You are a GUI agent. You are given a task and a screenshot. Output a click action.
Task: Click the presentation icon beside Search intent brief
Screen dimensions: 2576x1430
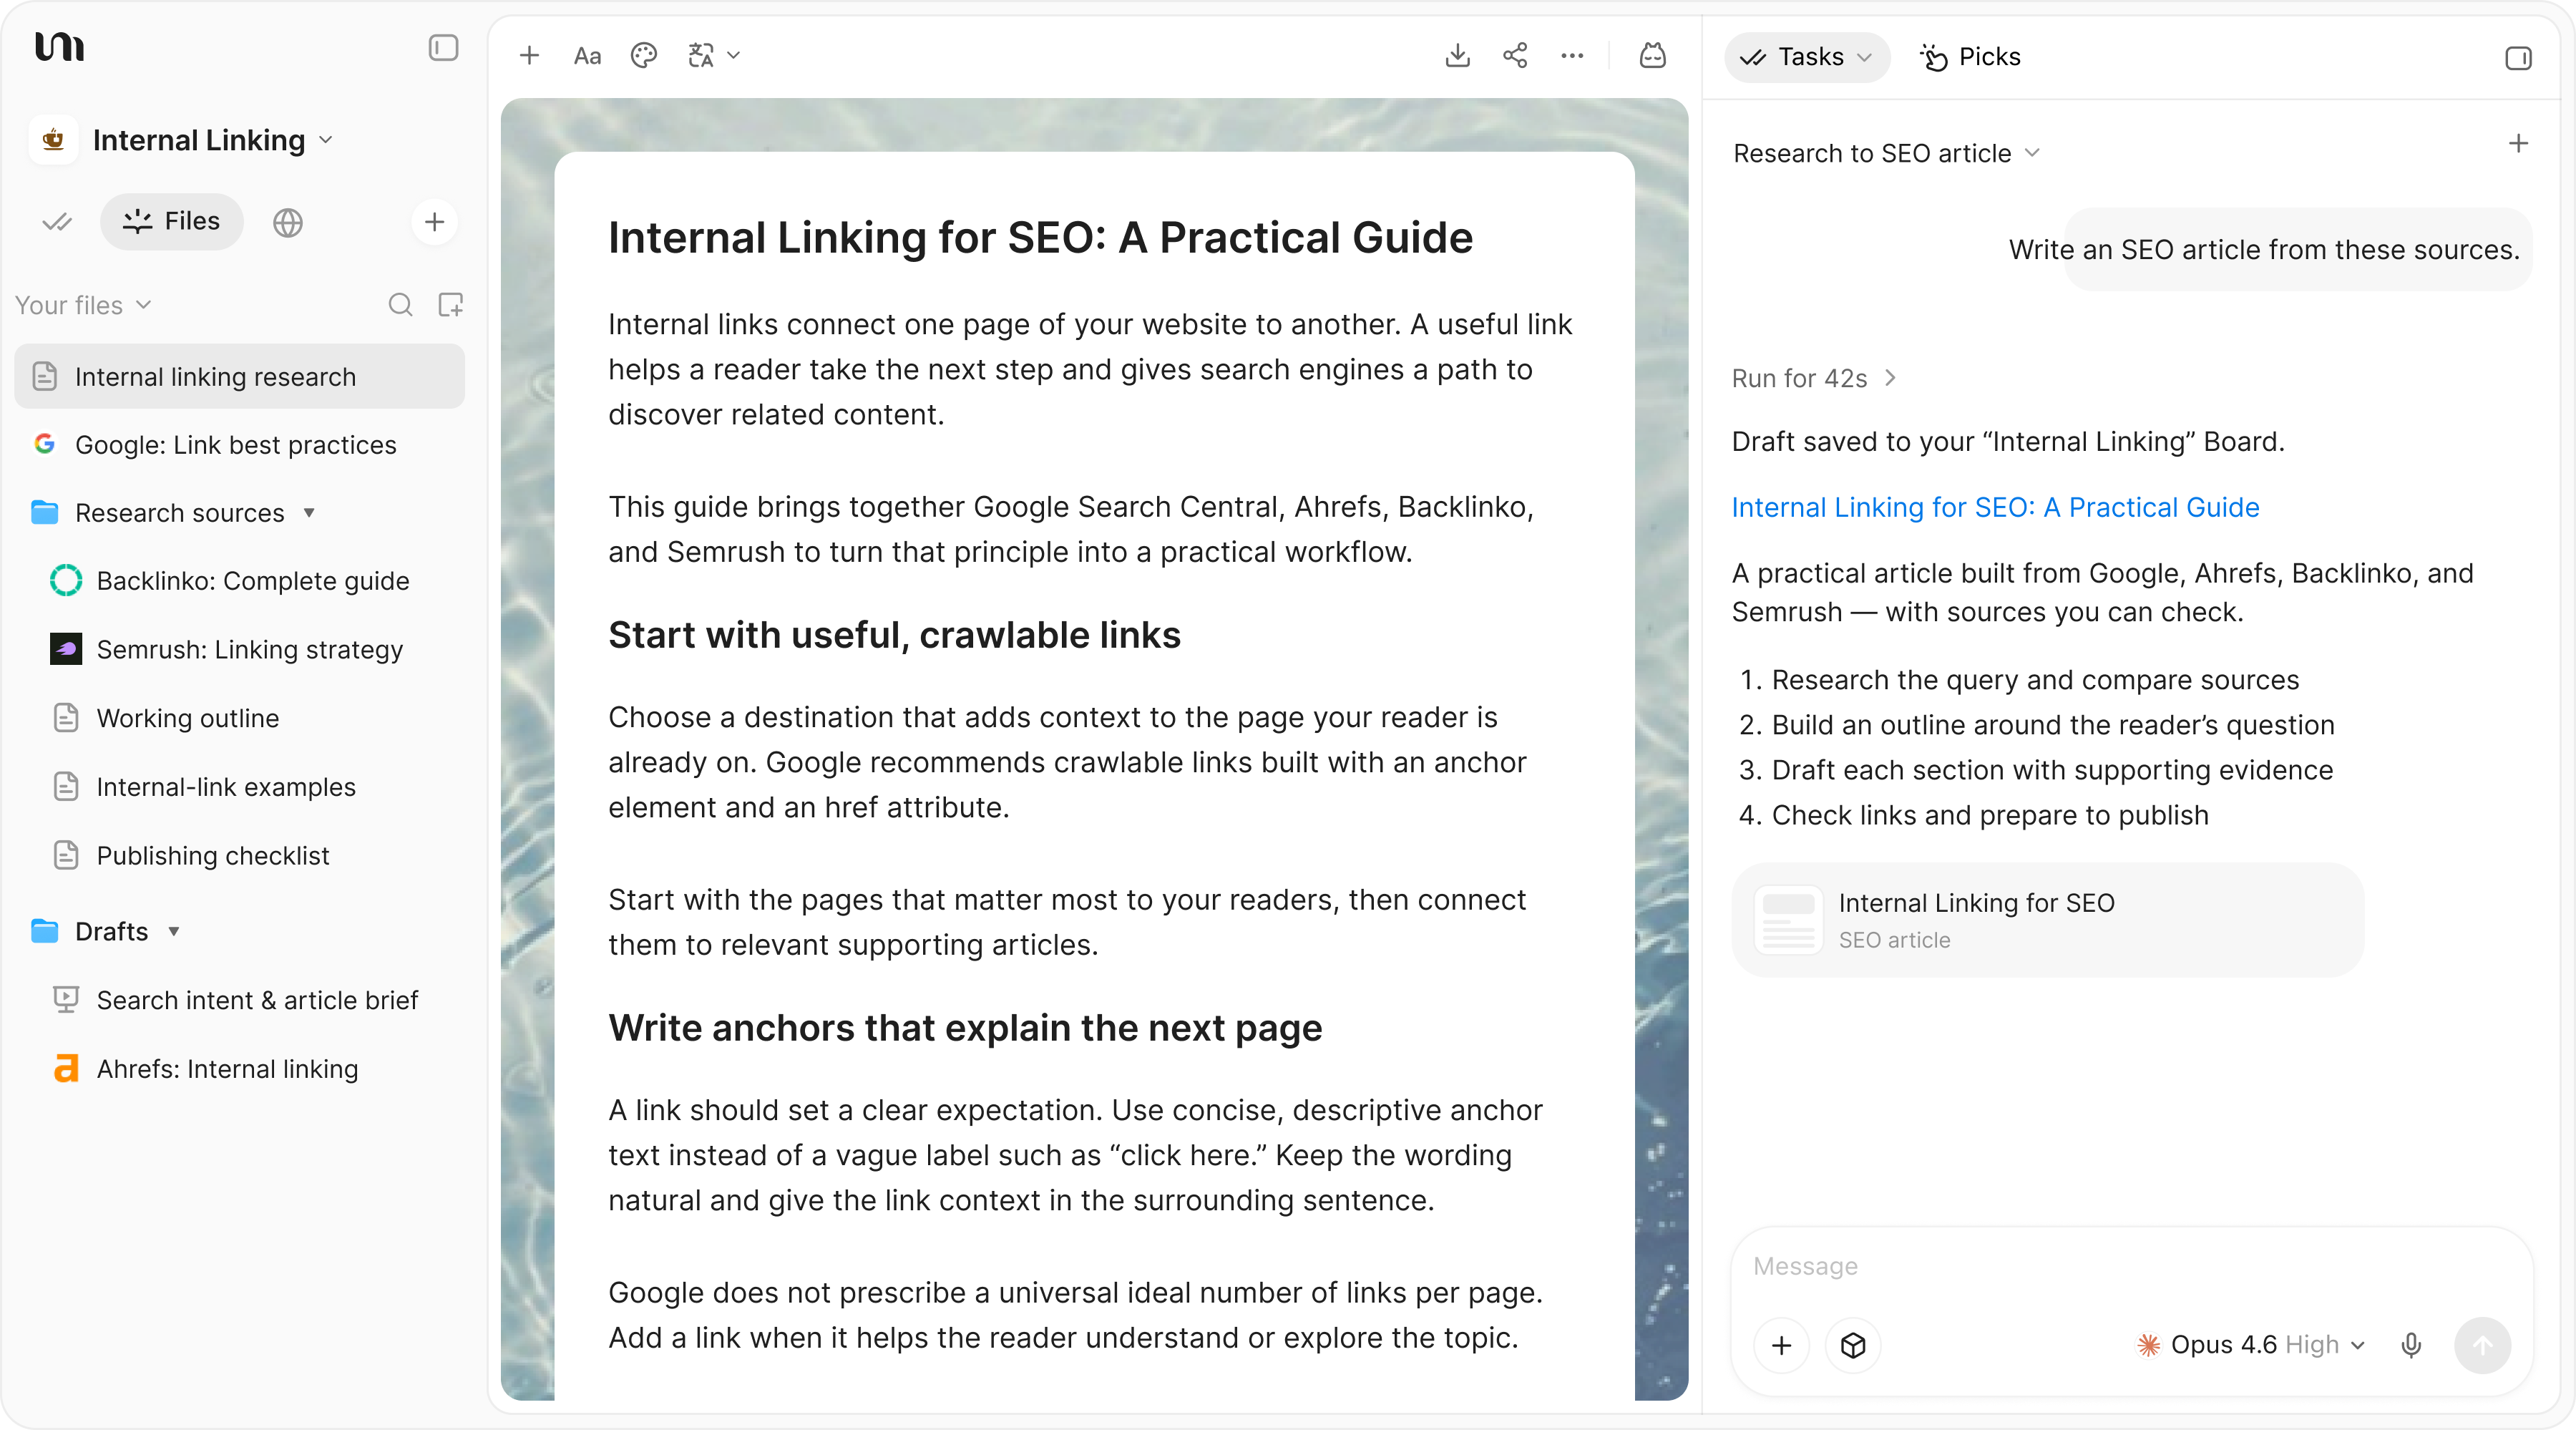point(66,1000)
